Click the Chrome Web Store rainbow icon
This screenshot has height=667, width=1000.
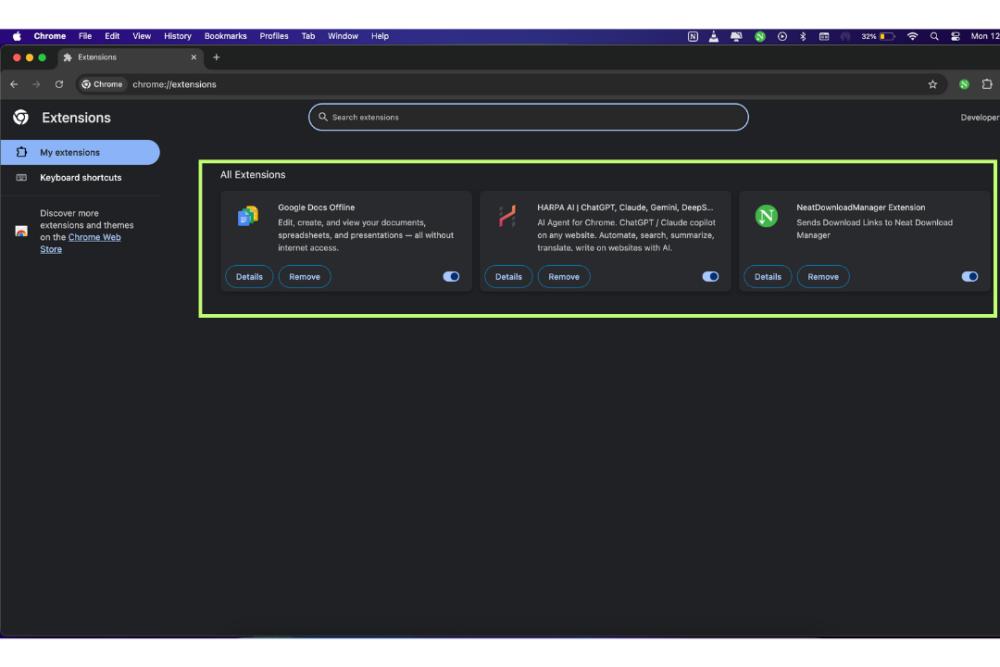(21, 231)
